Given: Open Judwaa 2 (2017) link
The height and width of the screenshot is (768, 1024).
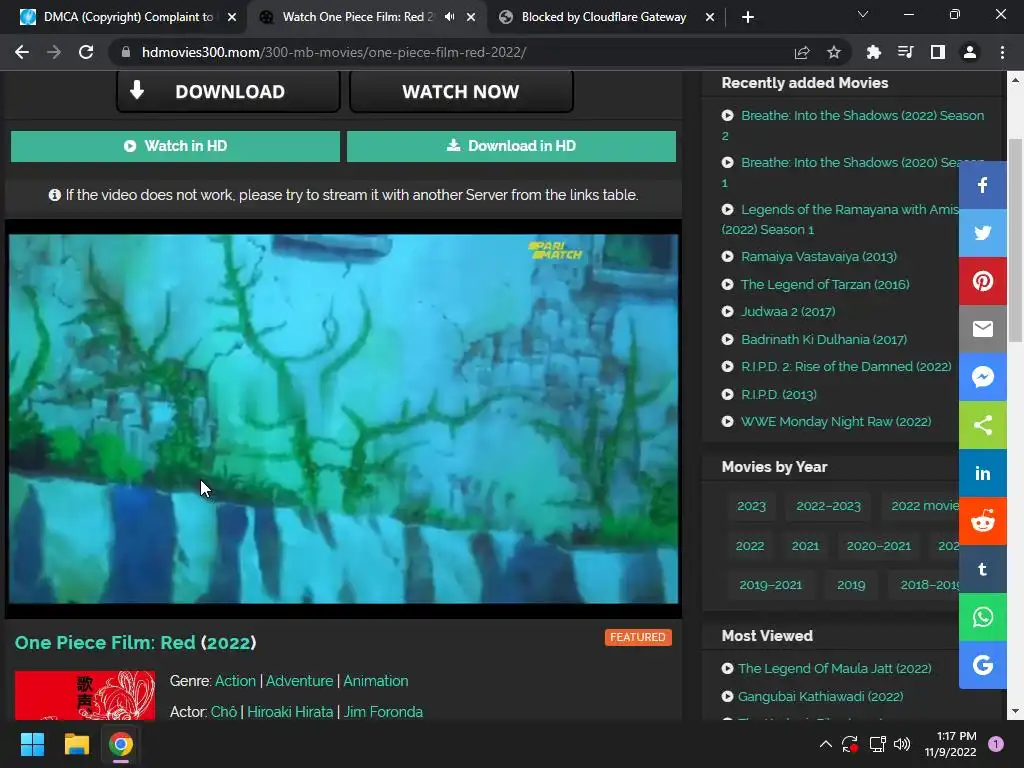Looking at the screenshot, I should 788,312.
